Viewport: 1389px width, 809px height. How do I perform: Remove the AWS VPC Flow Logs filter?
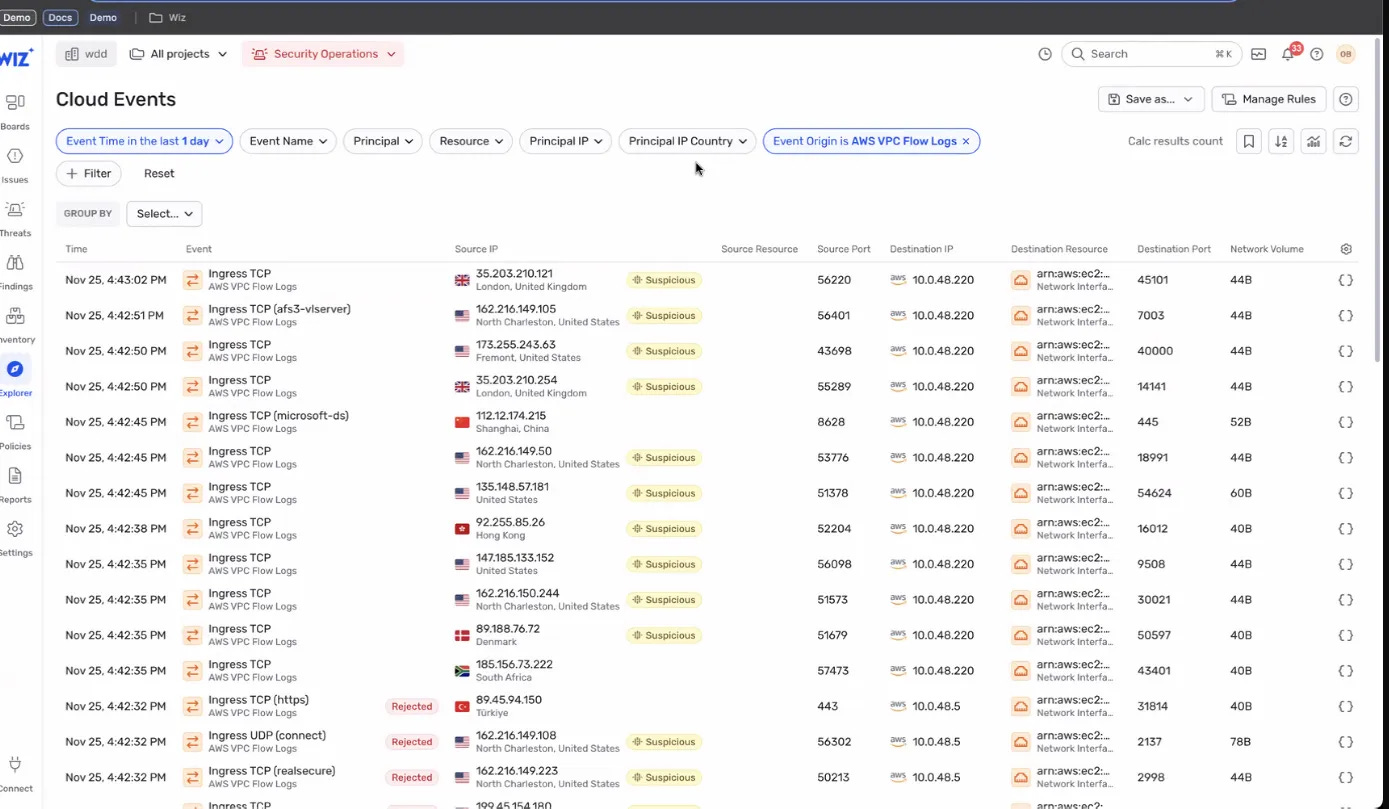(x=966, y=141)
